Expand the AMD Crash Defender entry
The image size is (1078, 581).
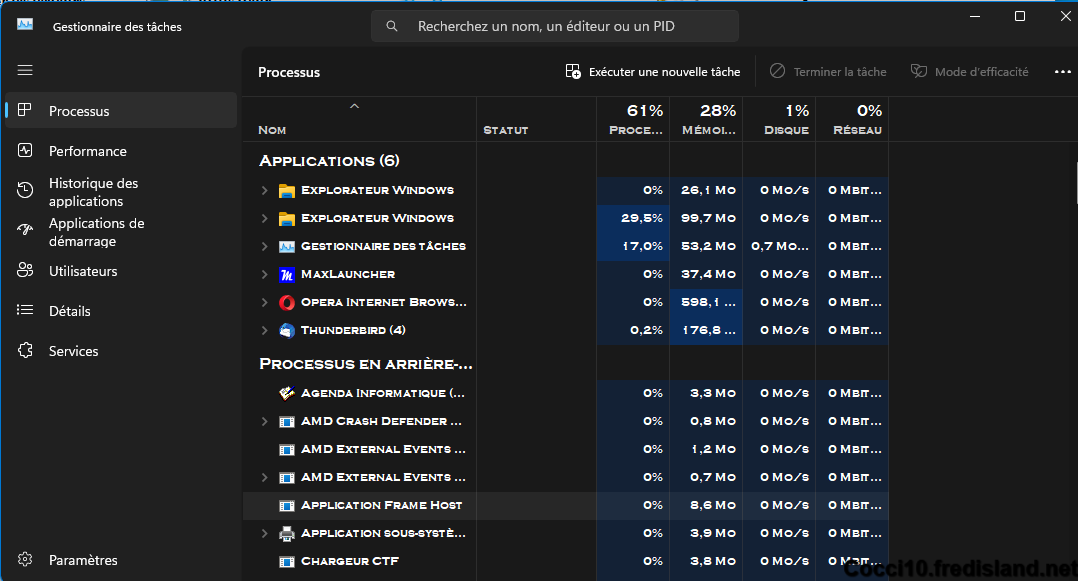pyautogui.click(x=264, y=421)
